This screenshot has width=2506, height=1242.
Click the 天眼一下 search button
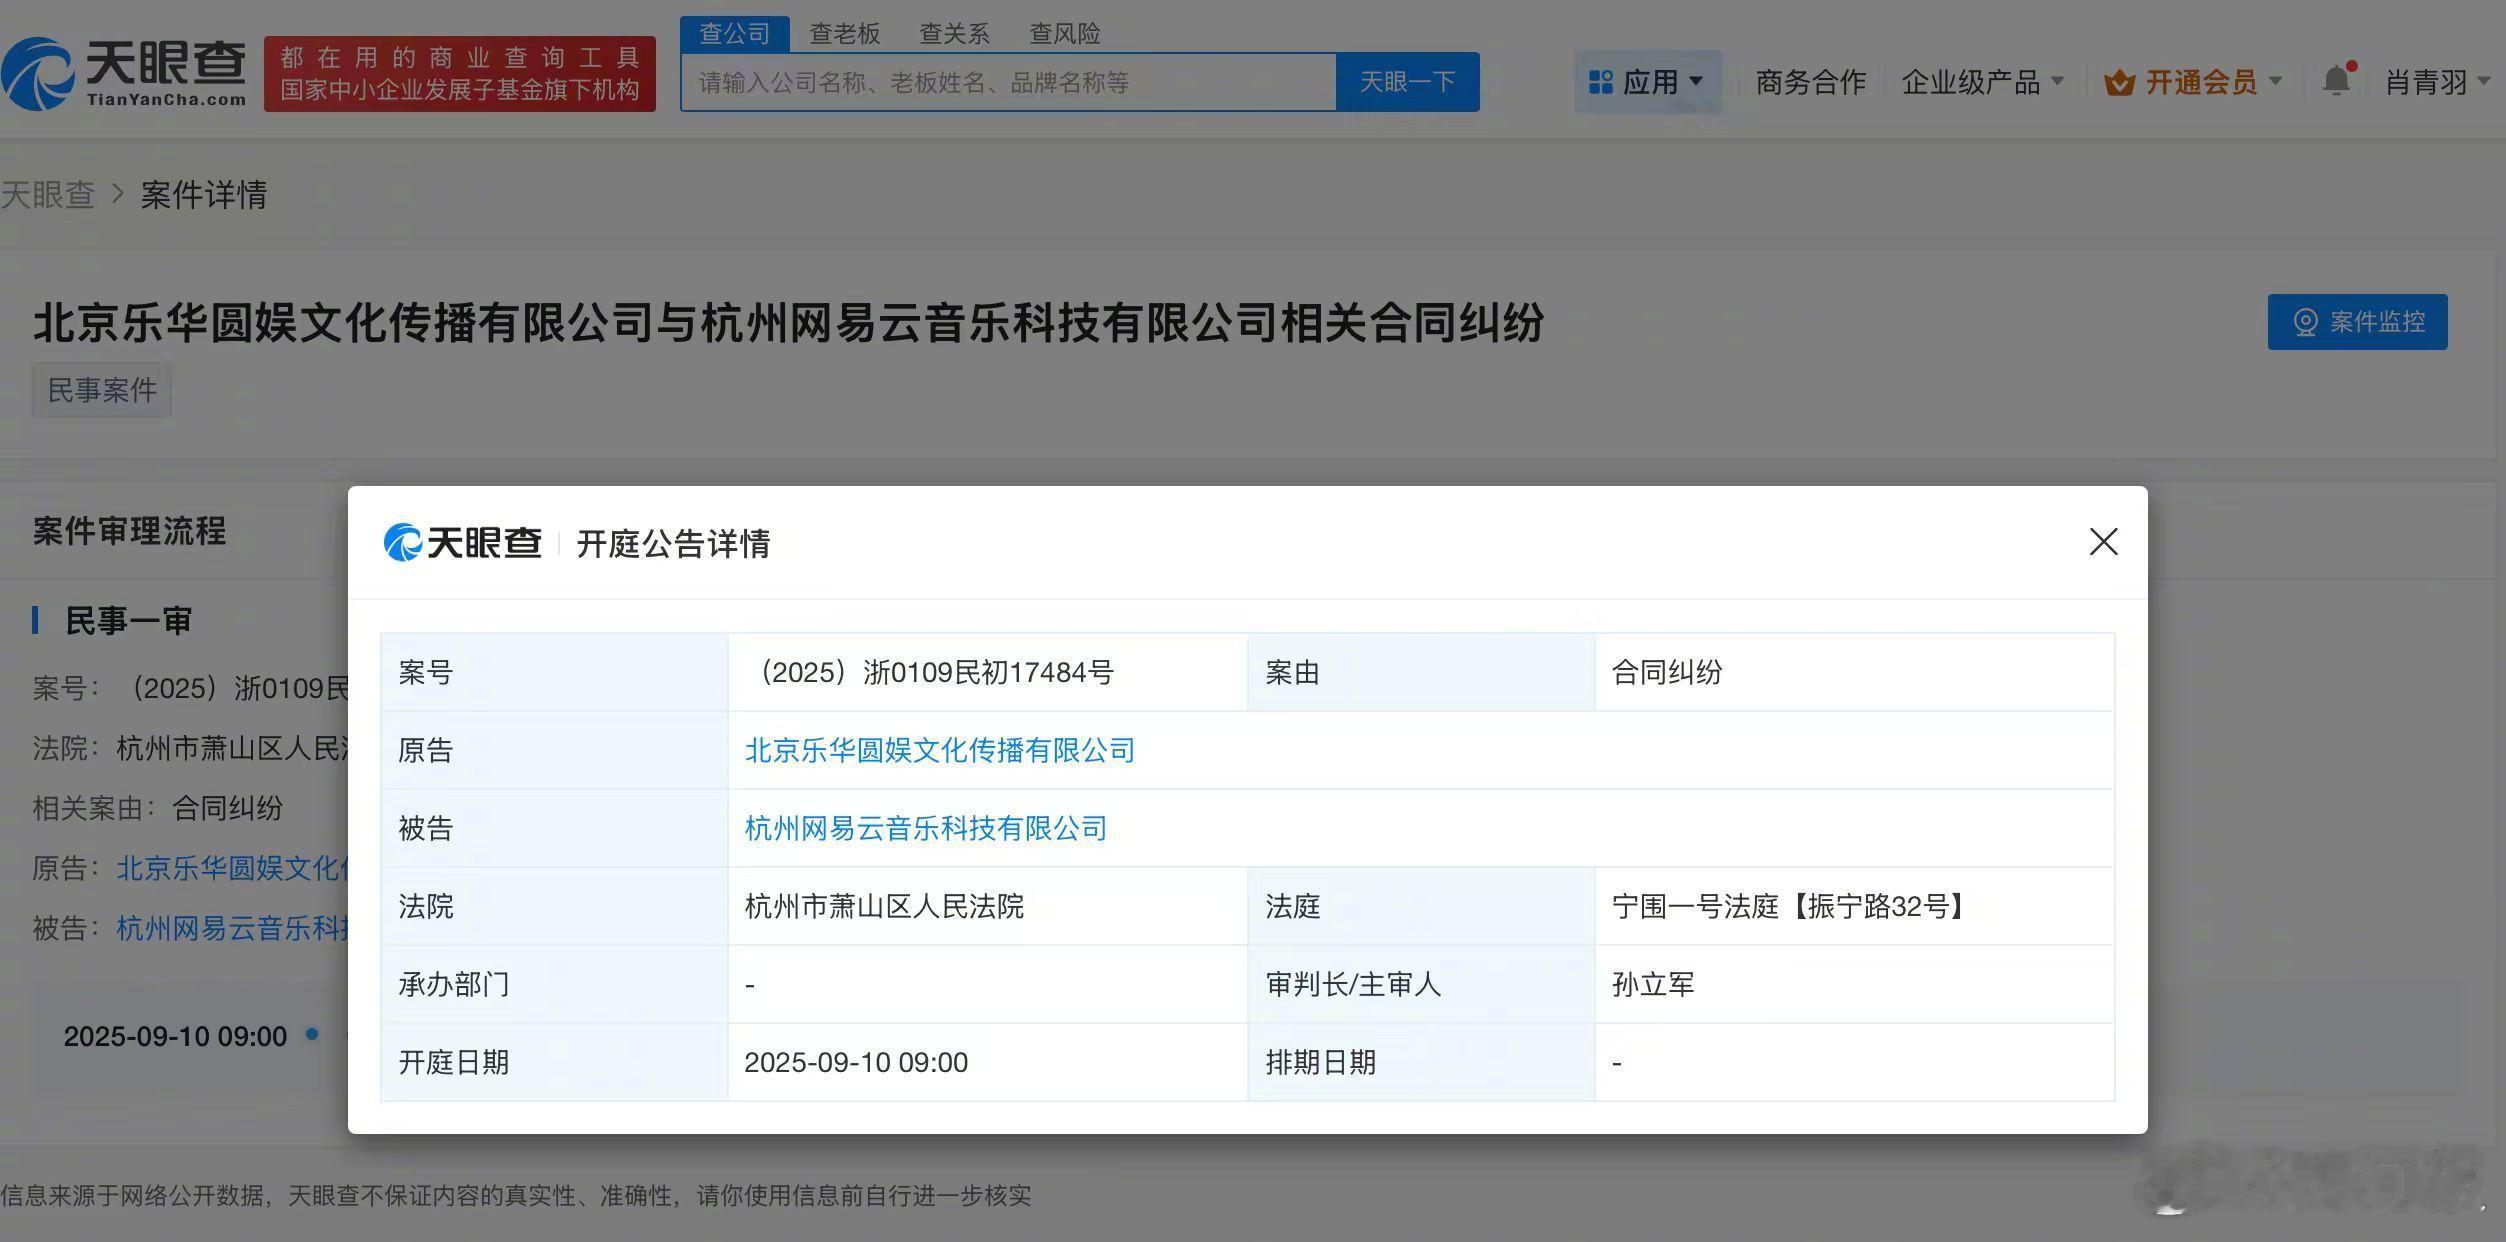pos(1408,82)
